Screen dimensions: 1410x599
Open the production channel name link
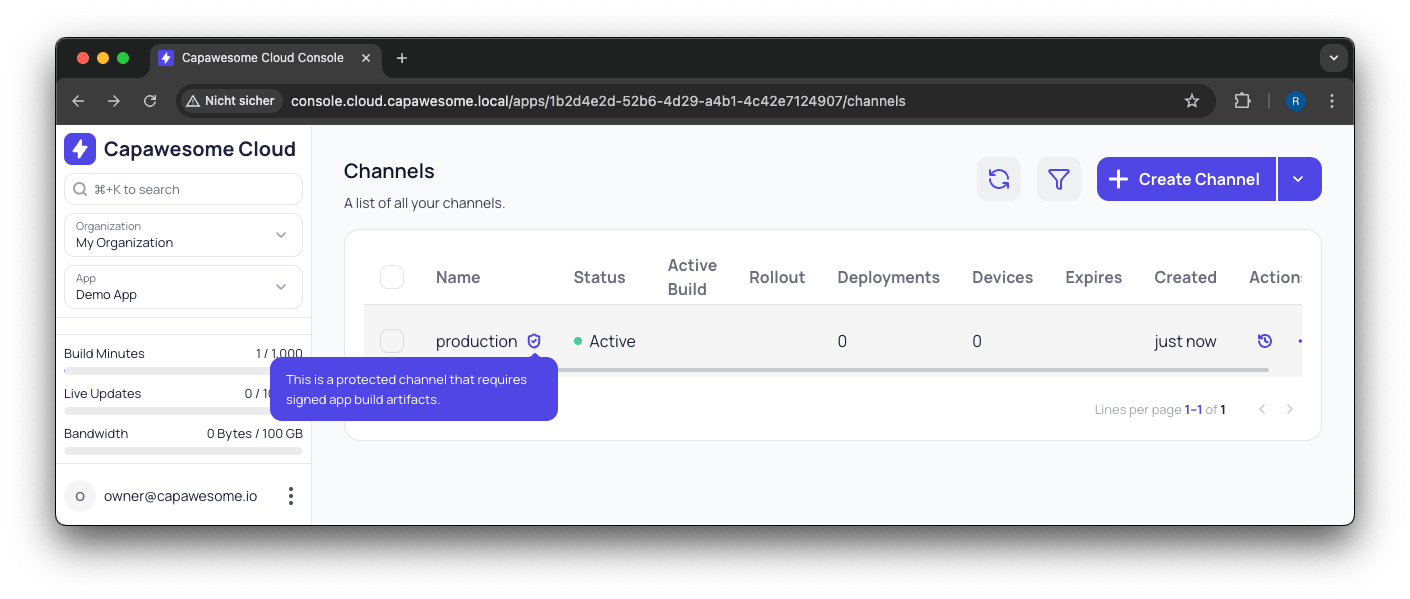(x=476, y=341)
